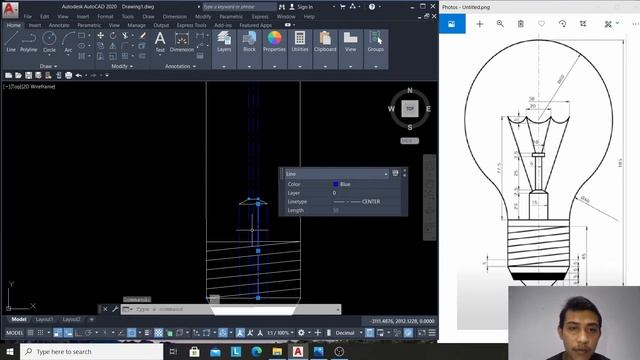Open the Dimension menu

tap(174, 17)
